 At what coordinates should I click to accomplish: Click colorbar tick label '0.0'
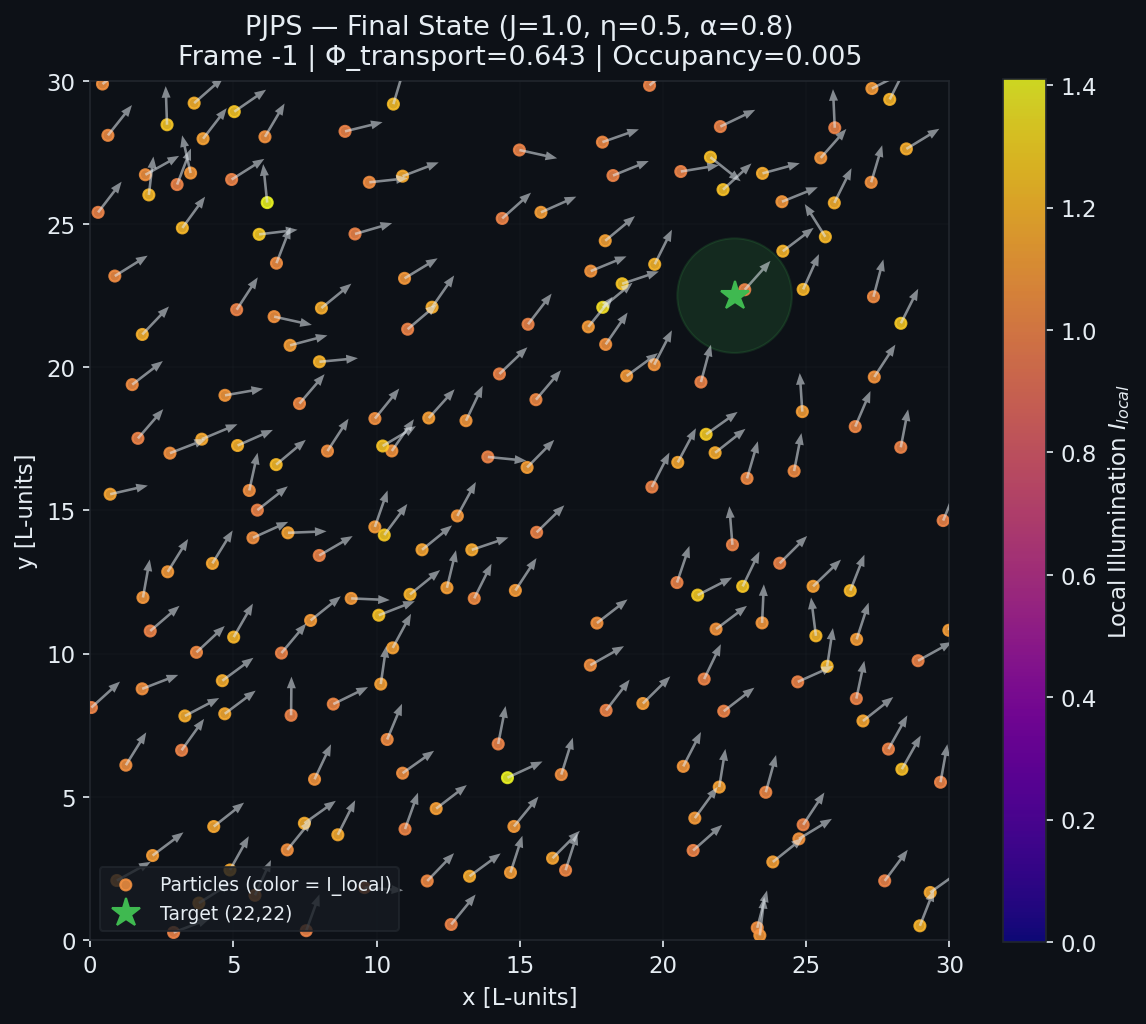[1078, 944]
